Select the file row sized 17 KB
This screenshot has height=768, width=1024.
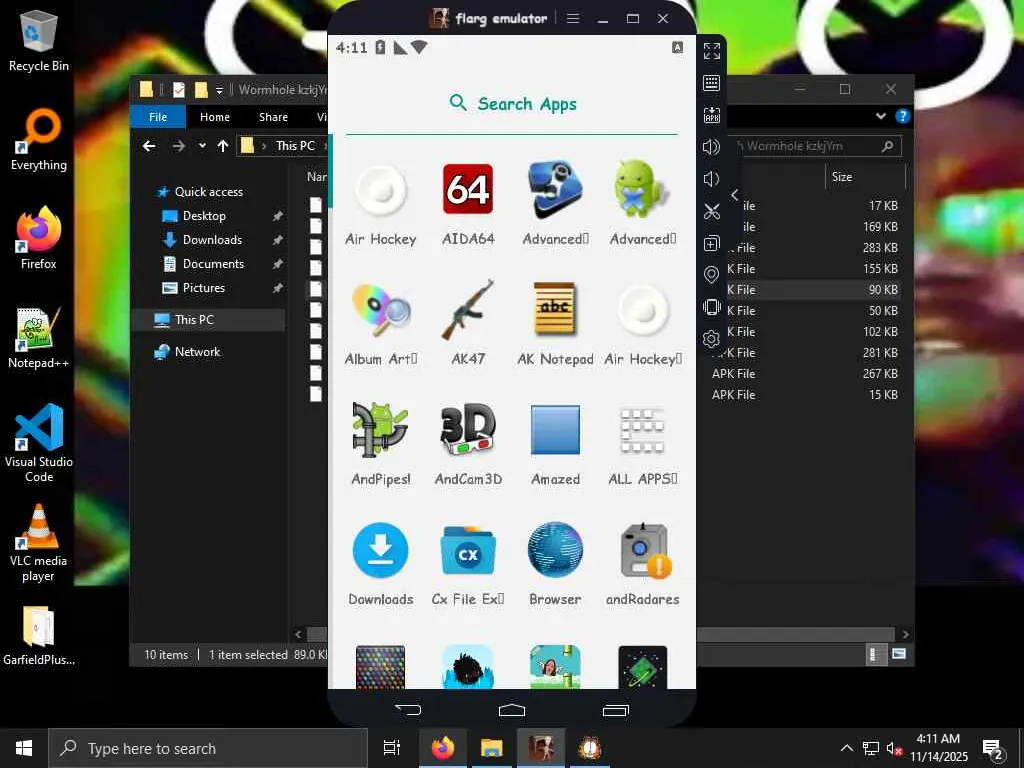click(816, 206)
